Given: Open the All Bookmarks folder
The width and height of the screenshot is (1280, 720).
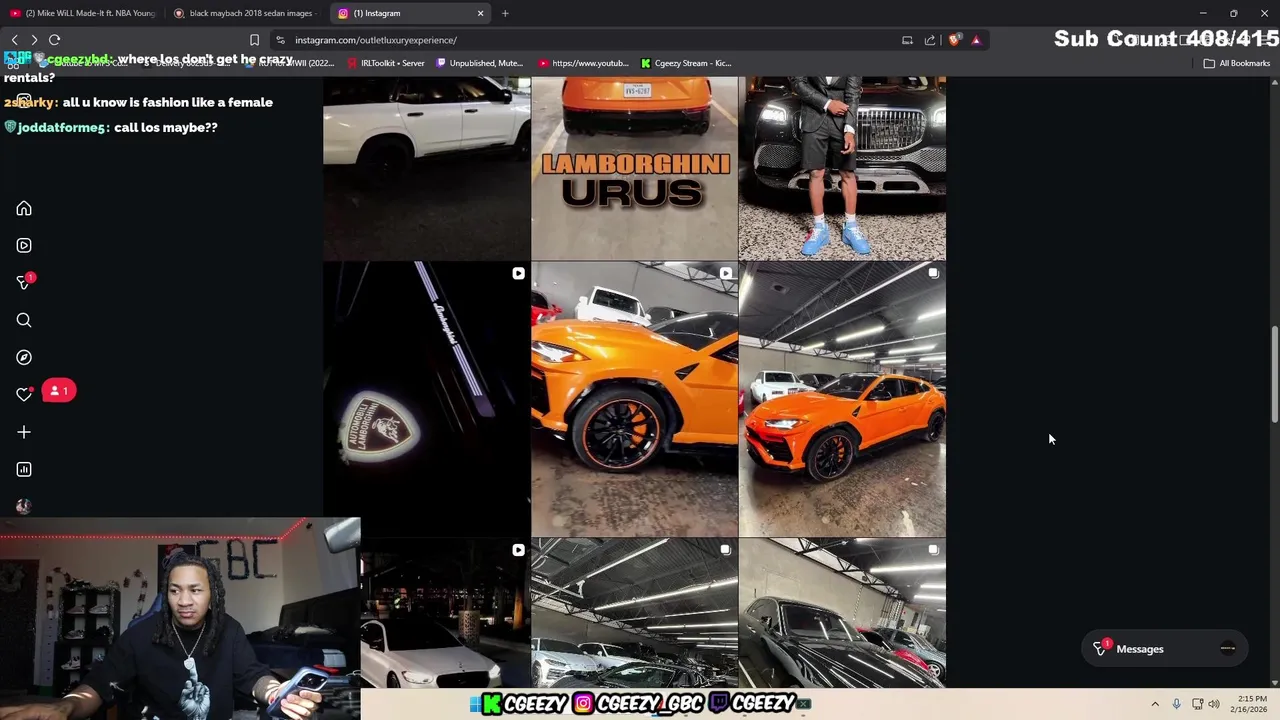Looking at the screenshot, I should coord(1237,63).
